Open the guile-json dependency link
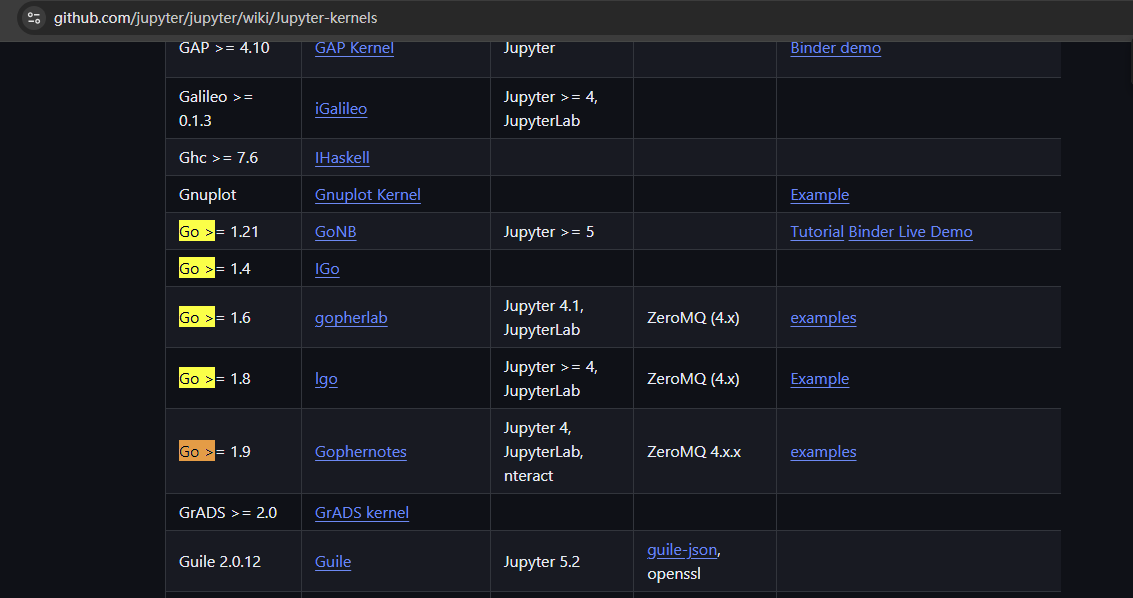Image resolution: width=1133 pixels, height=598 pixels. click(682, 550)
